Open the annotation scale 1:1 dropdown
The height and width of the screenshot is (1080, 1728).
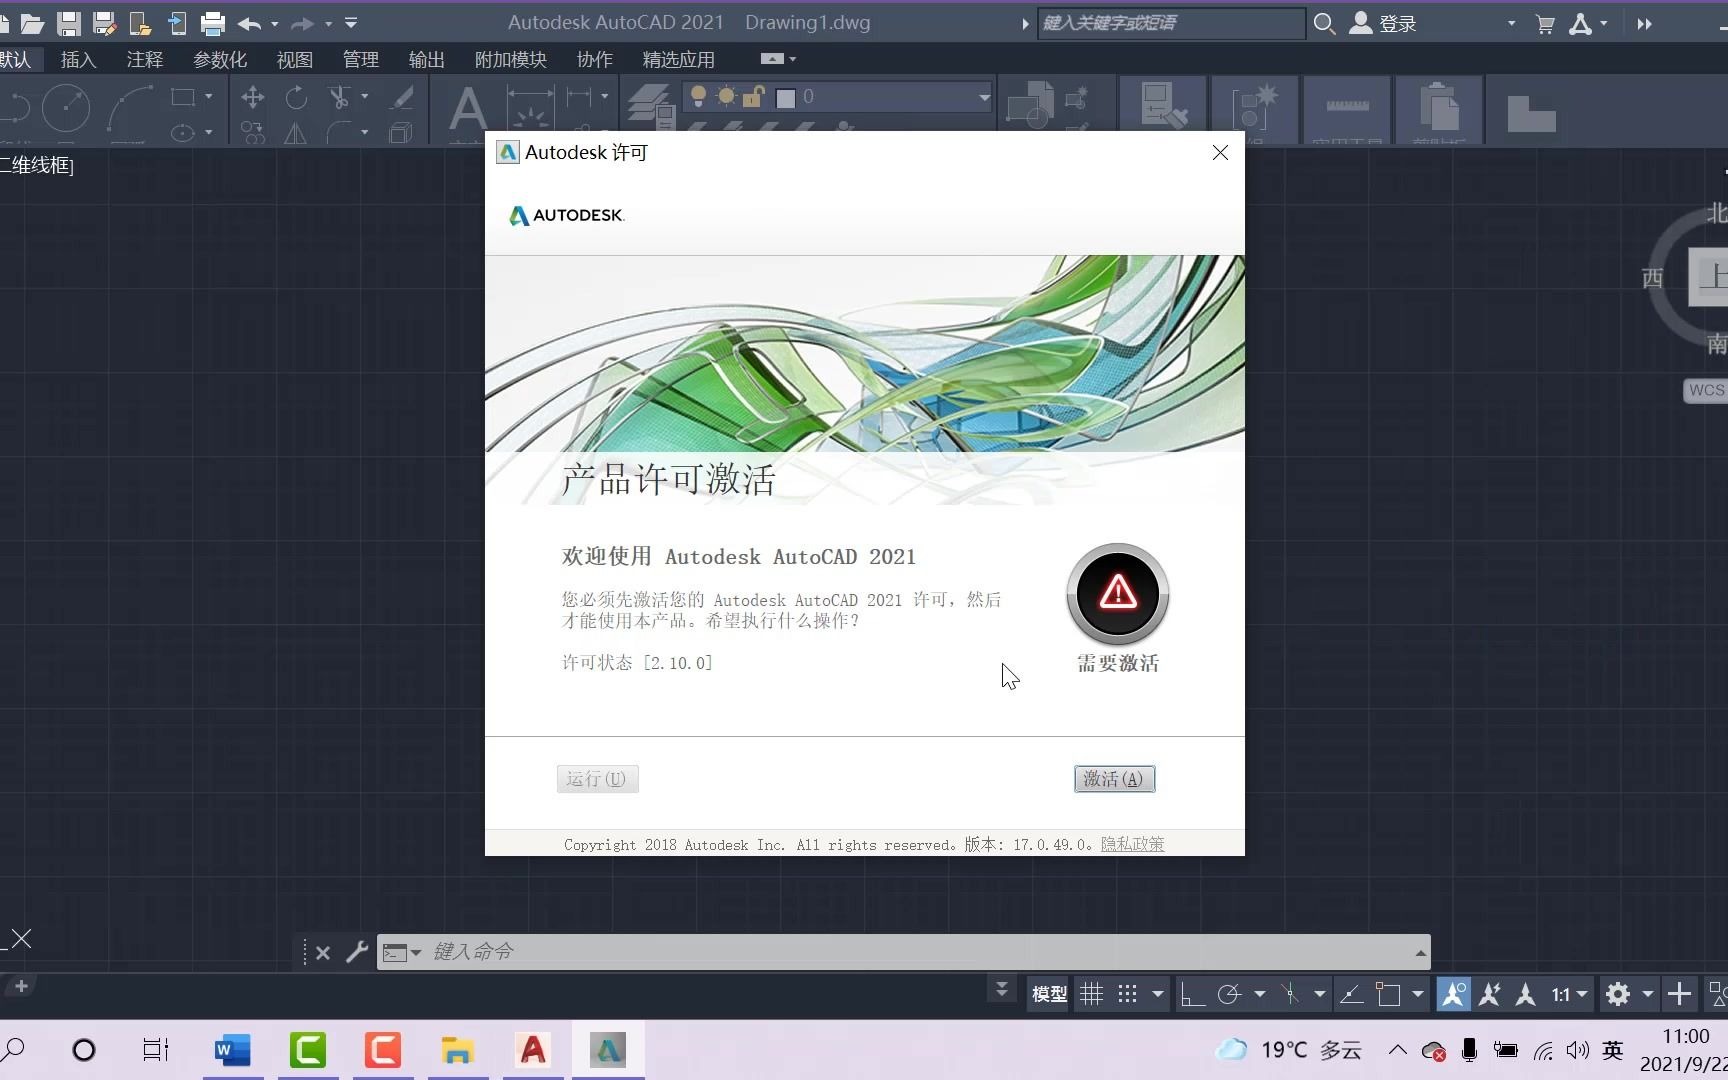pyautogui.click(x=1569, y=994)
